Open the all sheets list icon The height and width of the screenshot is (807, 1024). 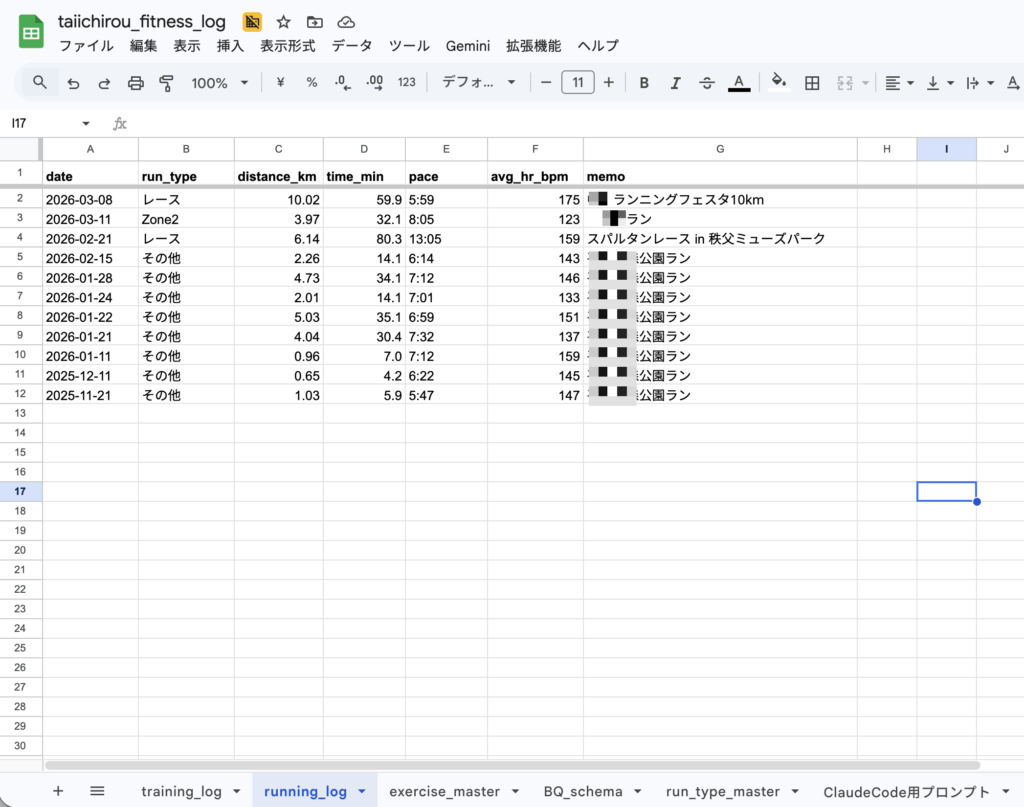tap(97, 791)
